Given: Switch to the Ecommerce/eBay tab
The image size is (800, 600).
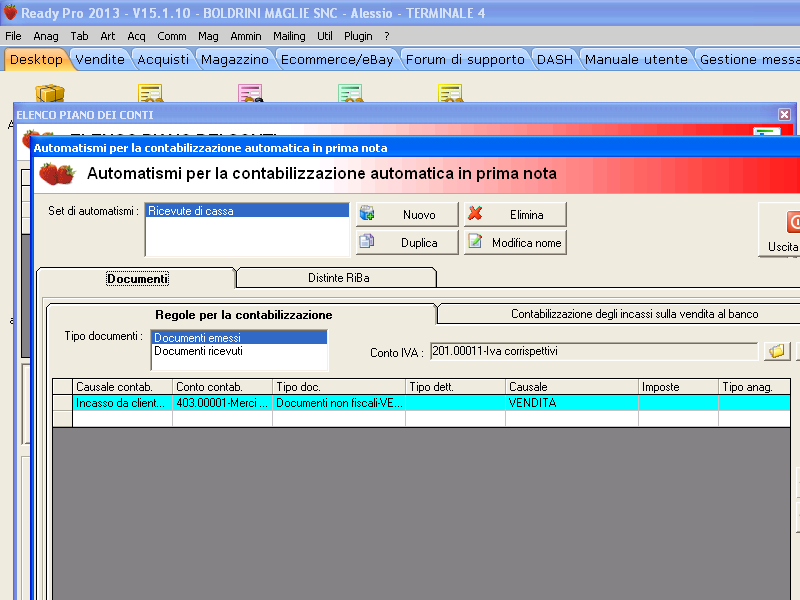Looking at the screenshot, I should click(x=337, y=60).
